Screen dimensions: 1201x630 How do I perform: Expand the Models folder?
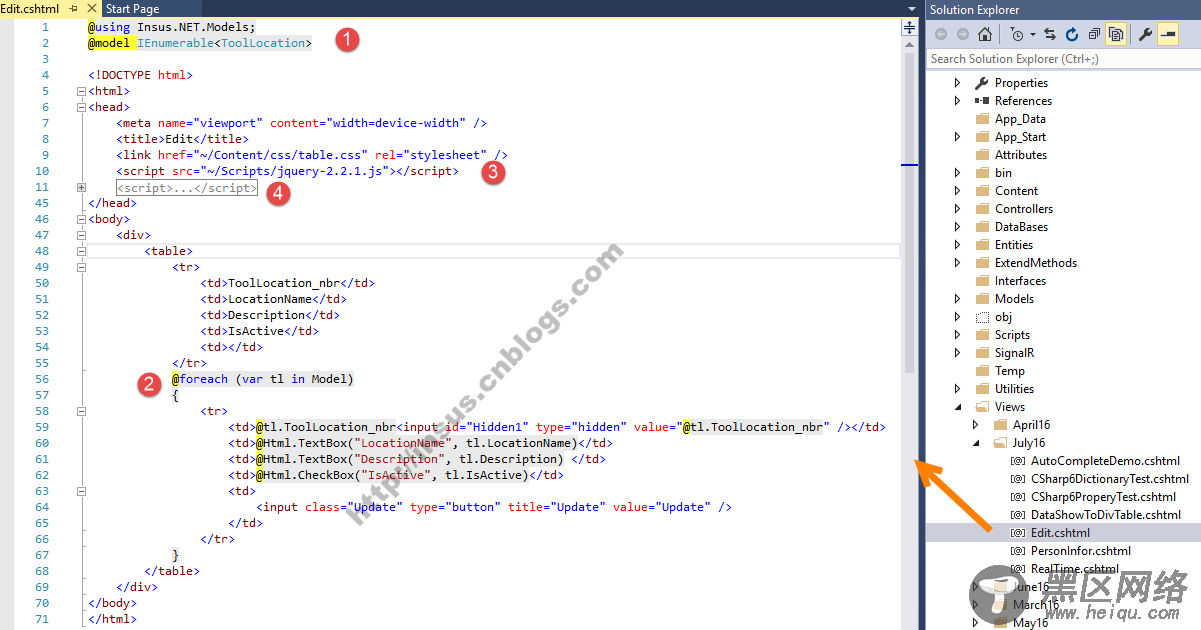tap(957, 299)
